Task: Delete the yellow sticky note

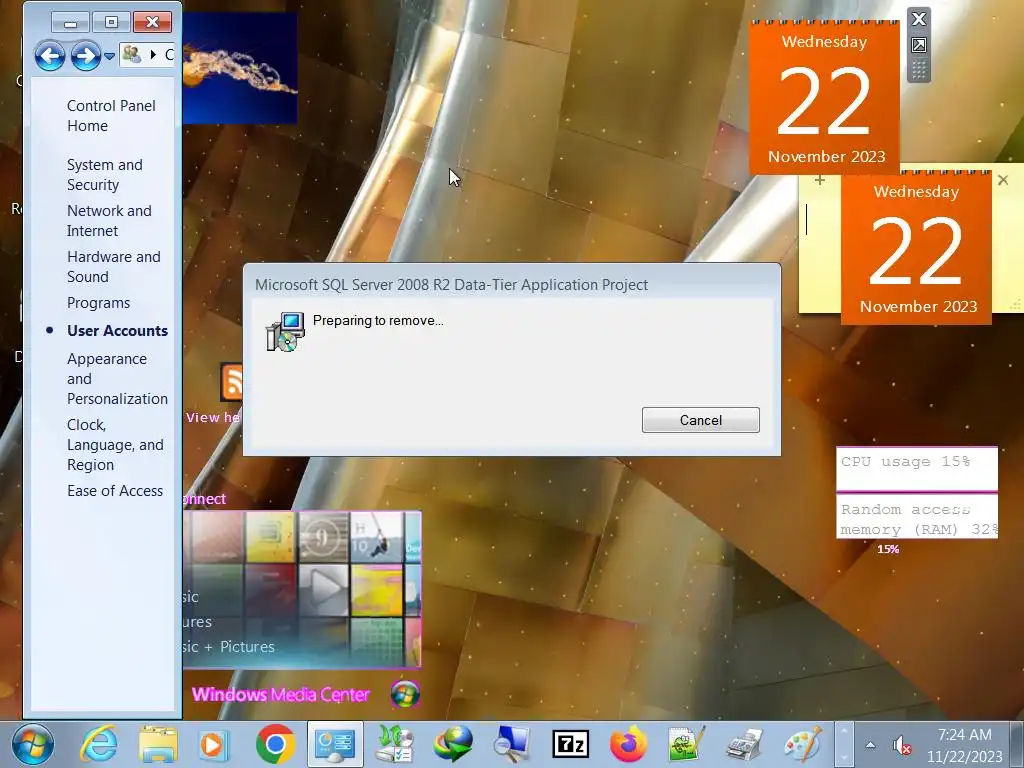Action: [1003, 180]
